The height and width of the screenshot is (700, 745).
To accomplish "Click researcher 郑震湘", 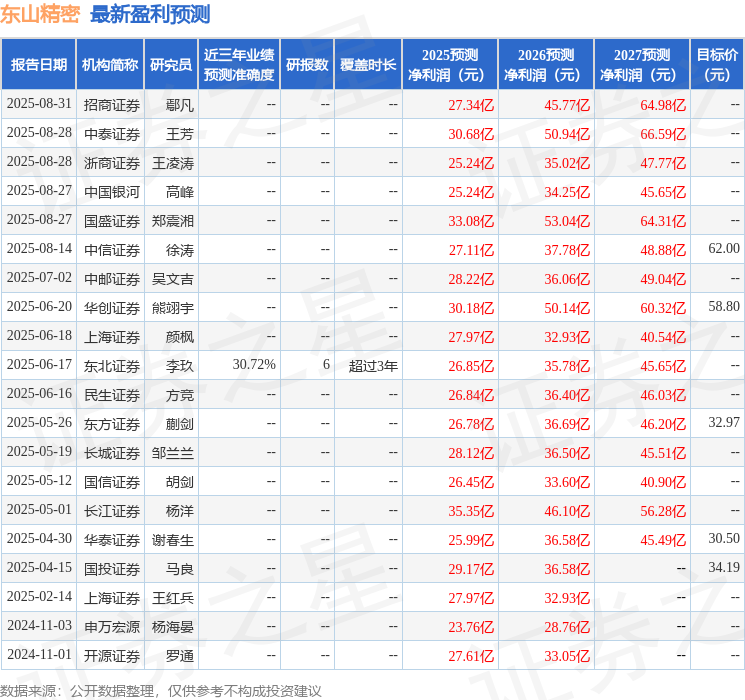I will (x=173, y=221).
